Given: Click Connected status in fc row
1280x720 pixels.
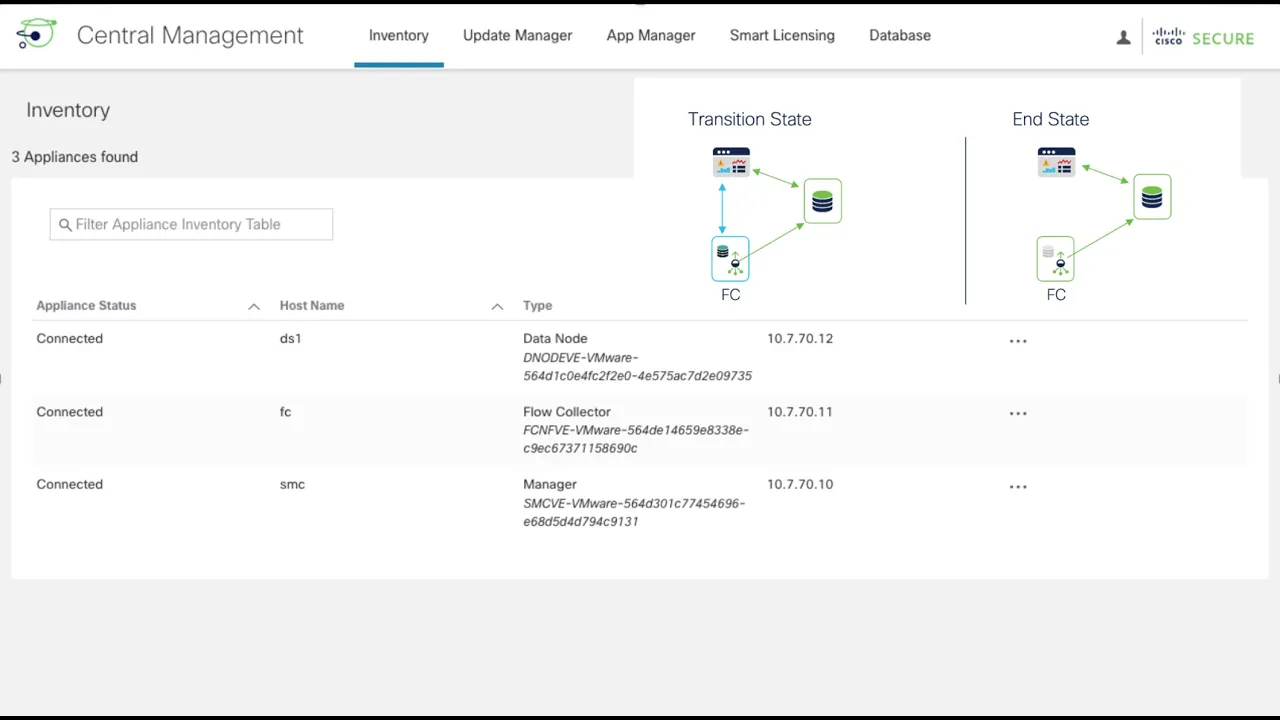Looking at the screenshot, I should click(x=70, y=411).
